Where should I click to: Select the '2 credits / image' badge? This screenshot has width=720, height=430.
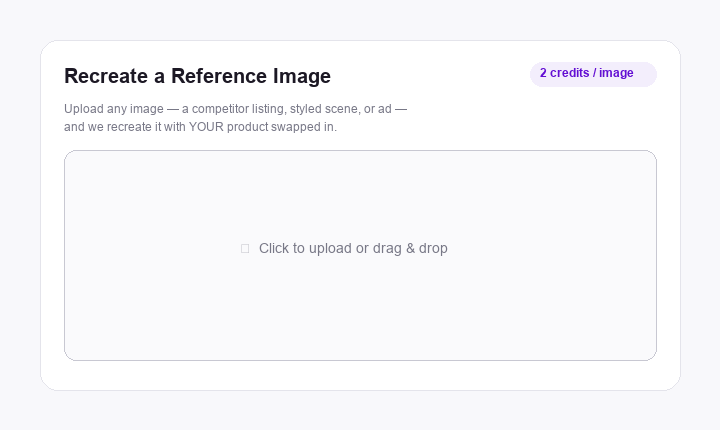593,74
